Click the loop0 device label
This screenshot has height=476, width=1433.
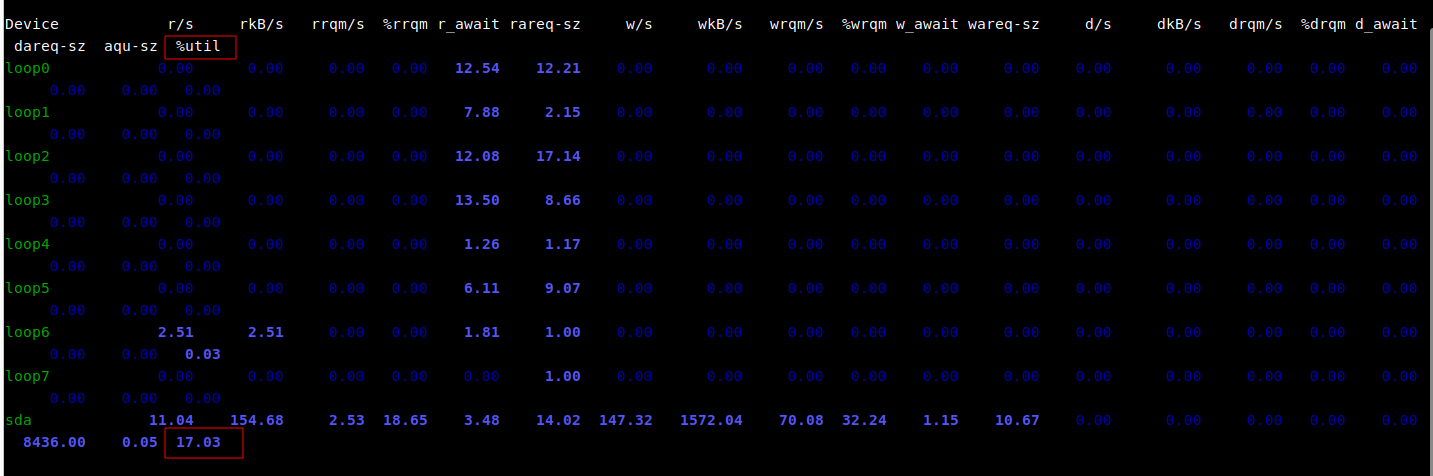(27, 68)
